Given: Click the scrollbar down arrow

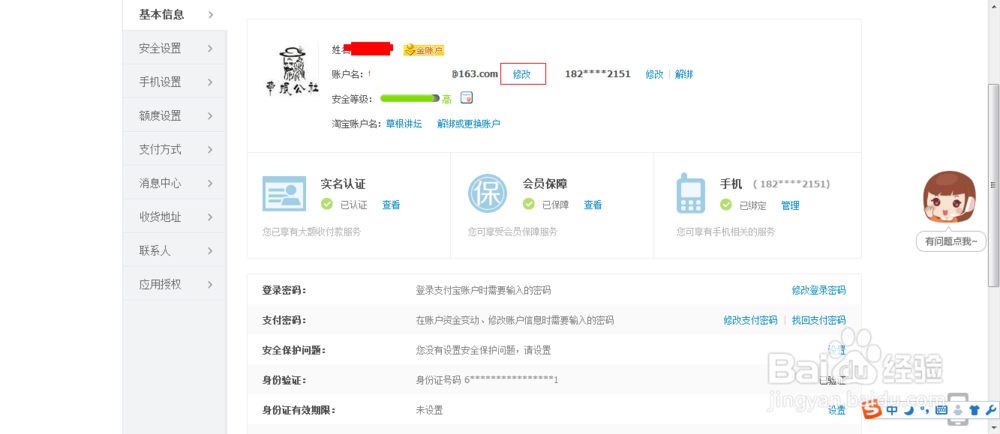Looking at the screenshot, I should click(994, 428).
